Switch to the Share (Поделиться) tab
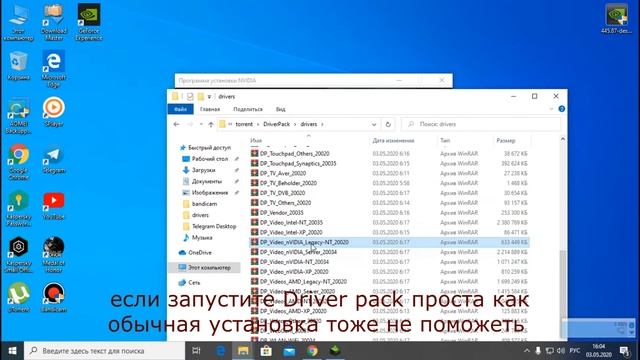 248,109
